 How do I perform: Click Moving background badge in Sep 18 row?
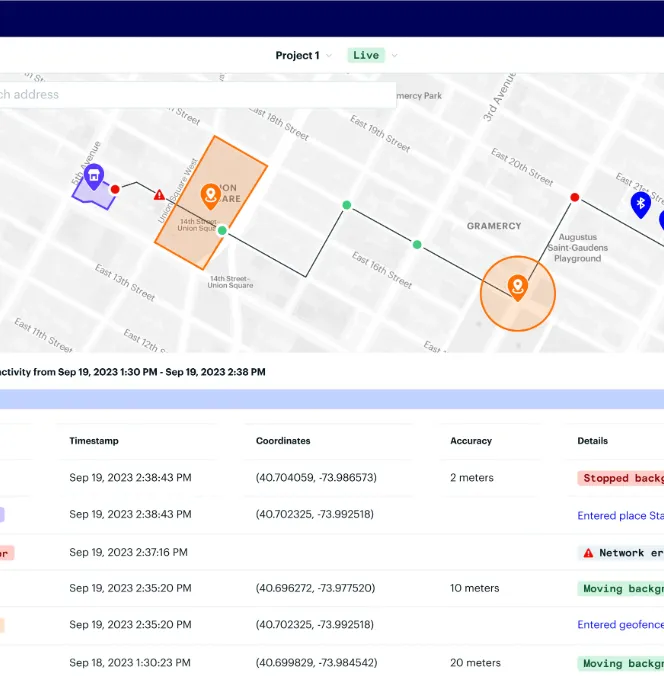point(621,663)
